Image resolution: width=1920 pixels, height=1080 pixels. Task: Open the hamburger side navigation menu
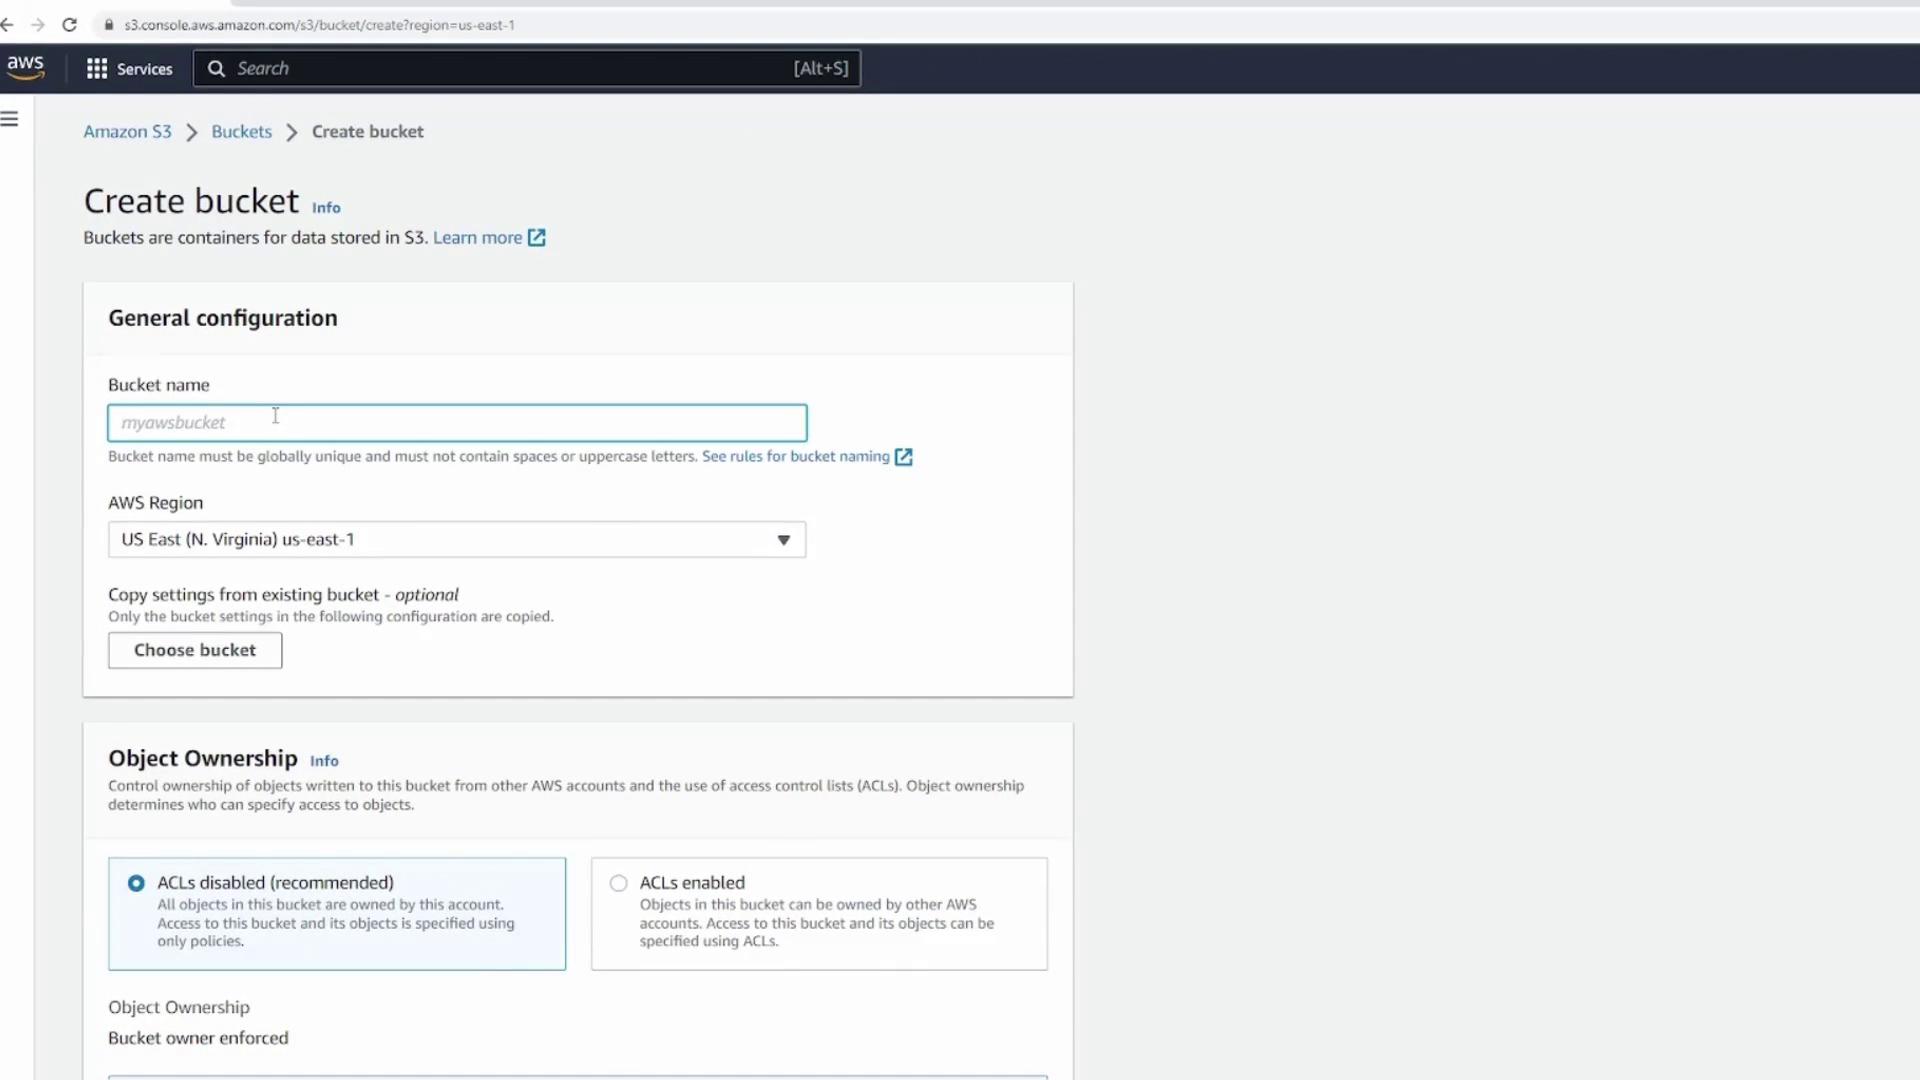[x=10, y=119]
